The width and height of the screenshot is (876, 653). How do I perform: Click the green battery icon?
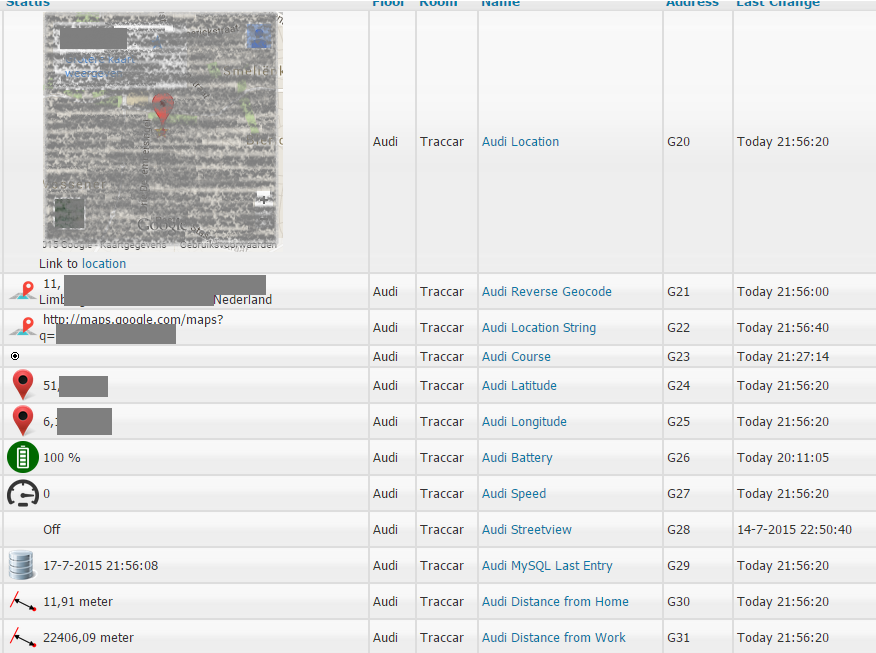(x=23, y=457)
